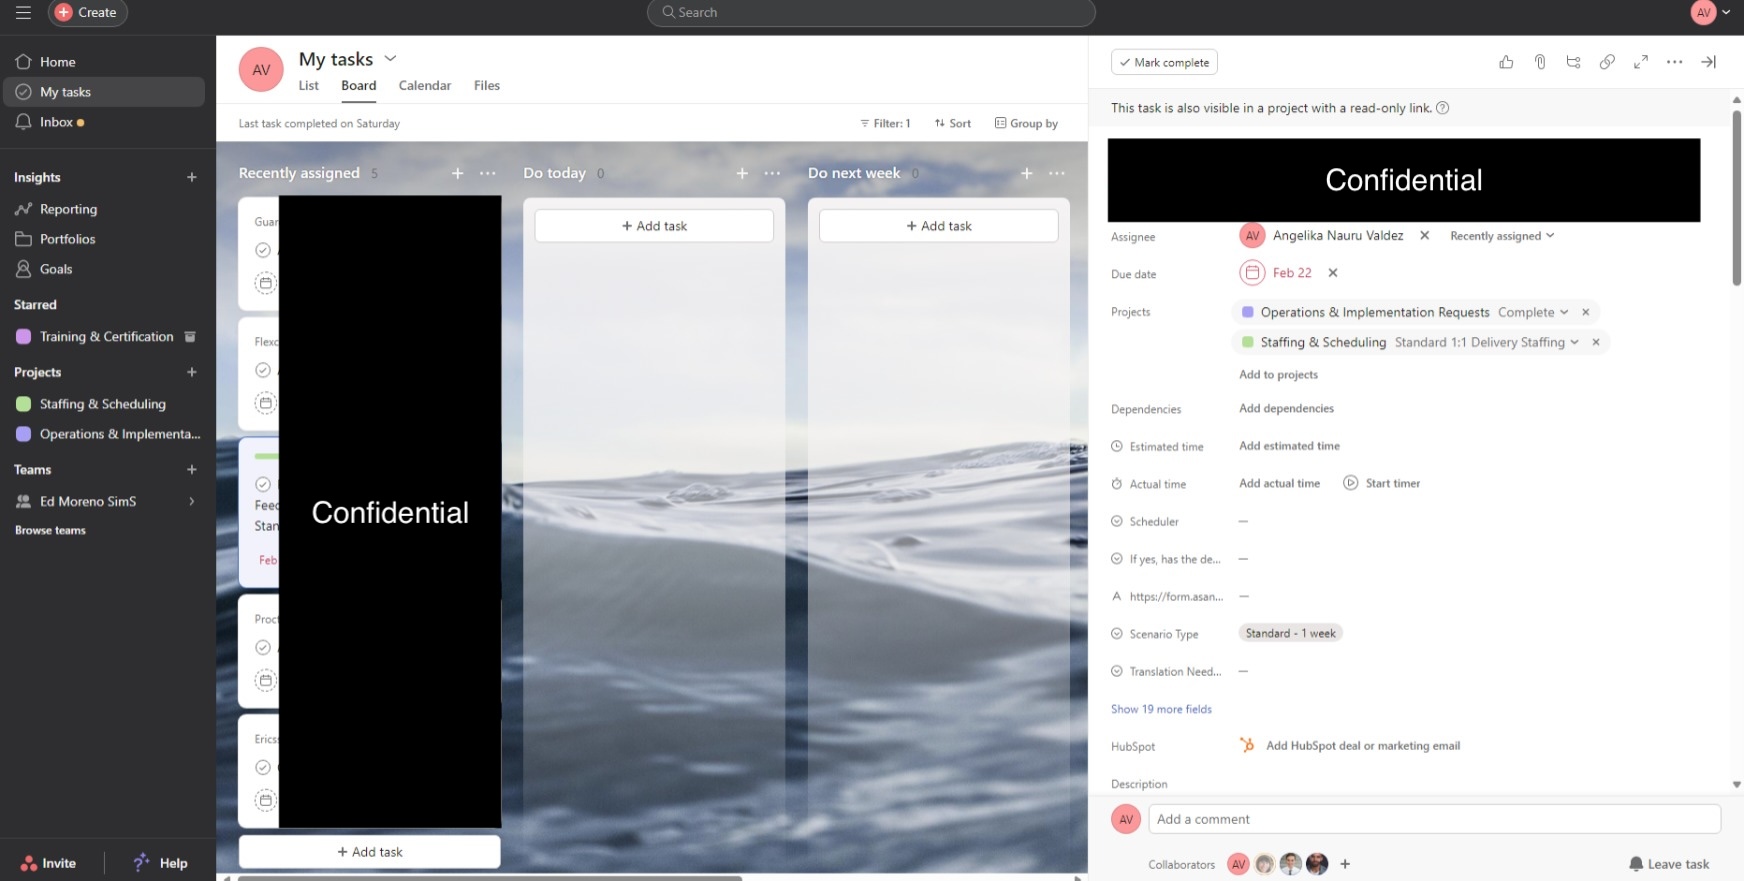Like this task with thumbs-up icon

pyautogui.click(x=1506, y=62)
